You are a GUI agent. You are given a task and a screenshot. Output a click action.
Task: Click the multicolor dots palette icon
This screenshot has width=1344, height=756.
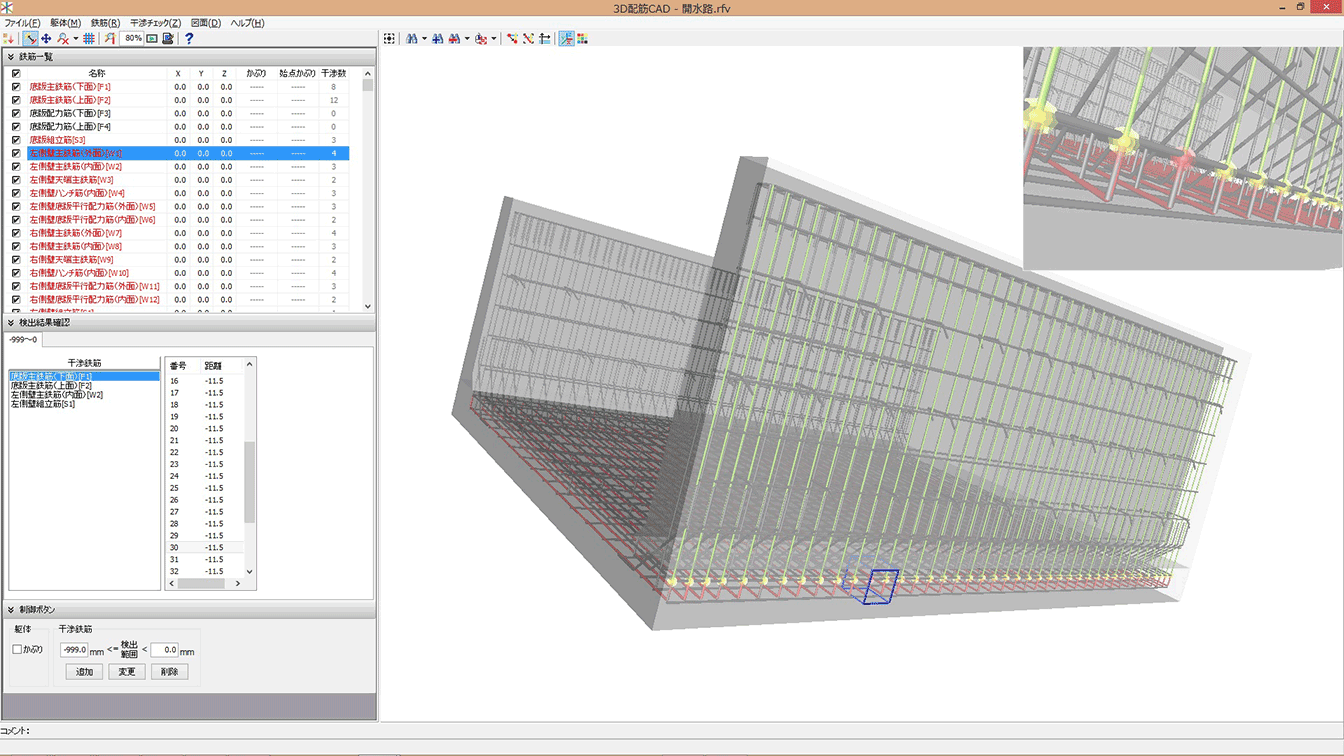[x=582, y=39]
